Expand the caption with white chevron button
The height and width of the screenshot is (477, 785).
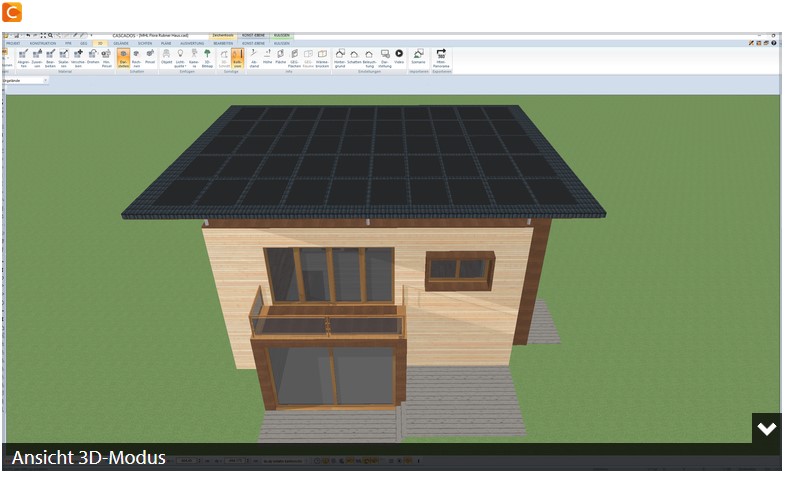tap(766, 428)
